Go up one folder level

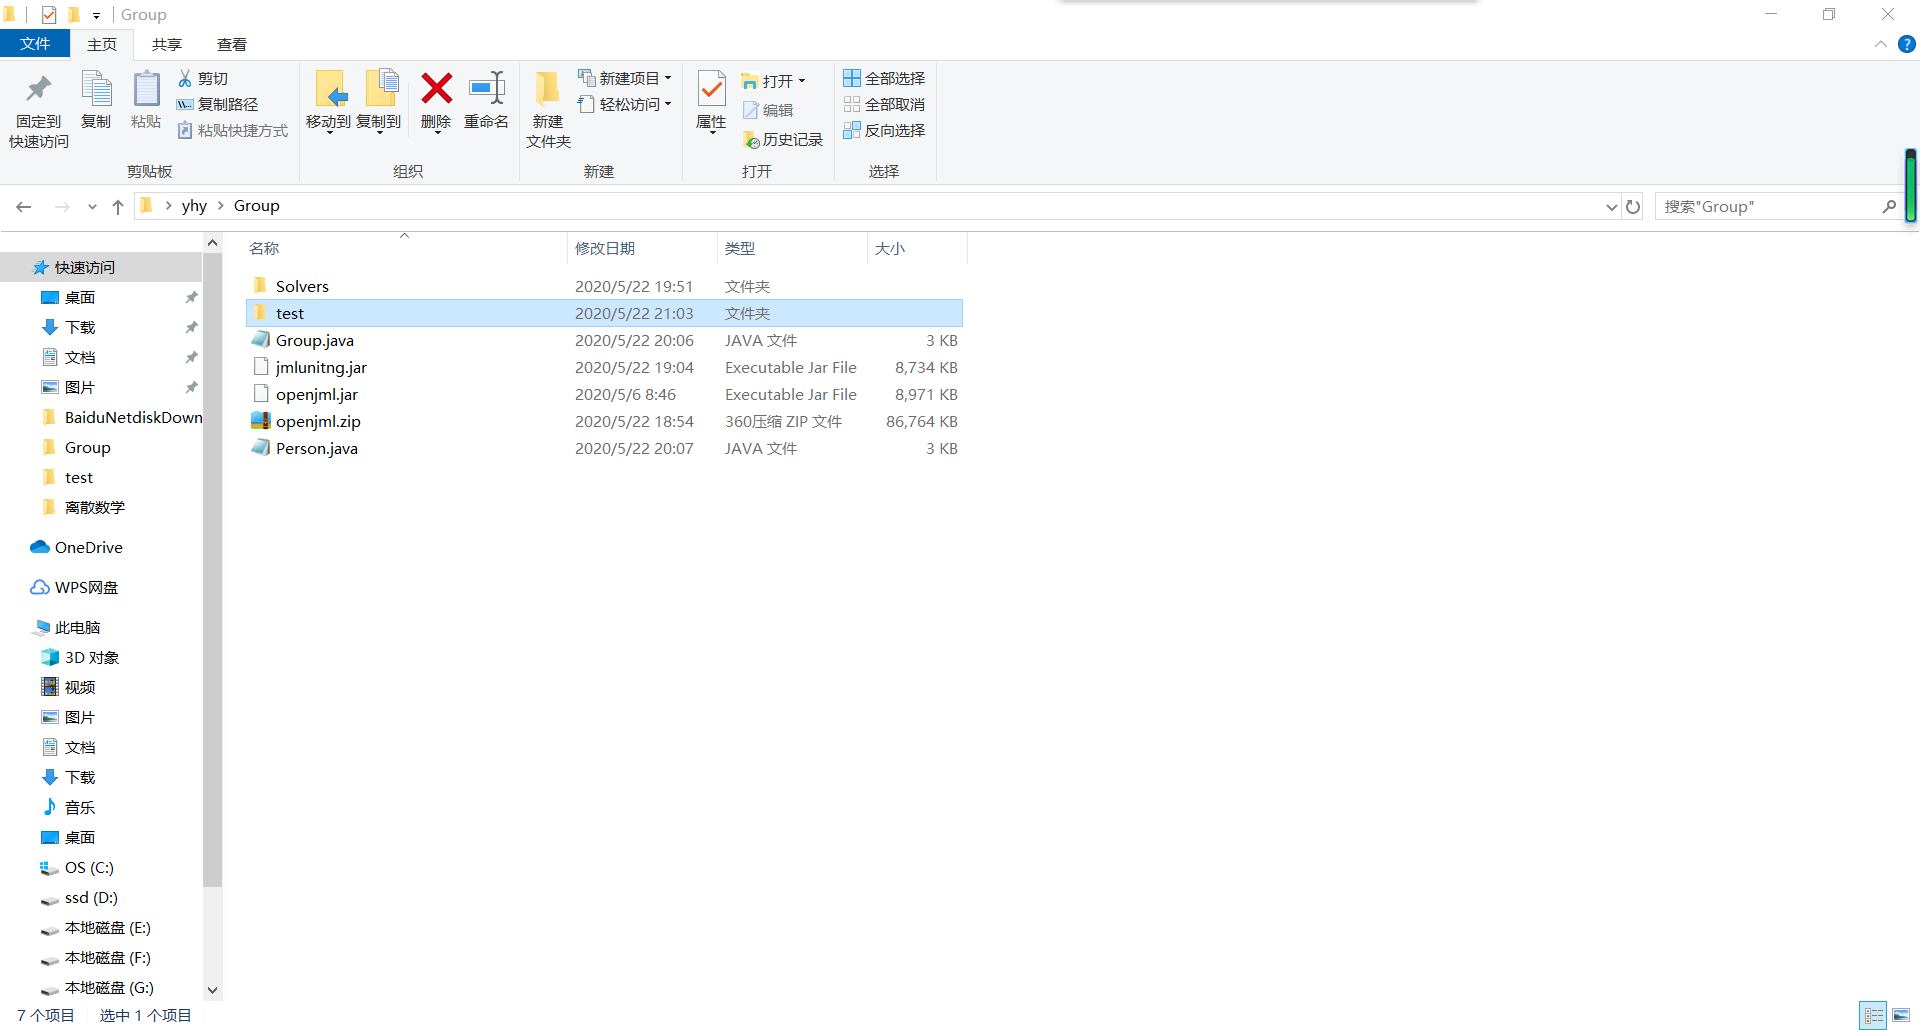point(118,206)
